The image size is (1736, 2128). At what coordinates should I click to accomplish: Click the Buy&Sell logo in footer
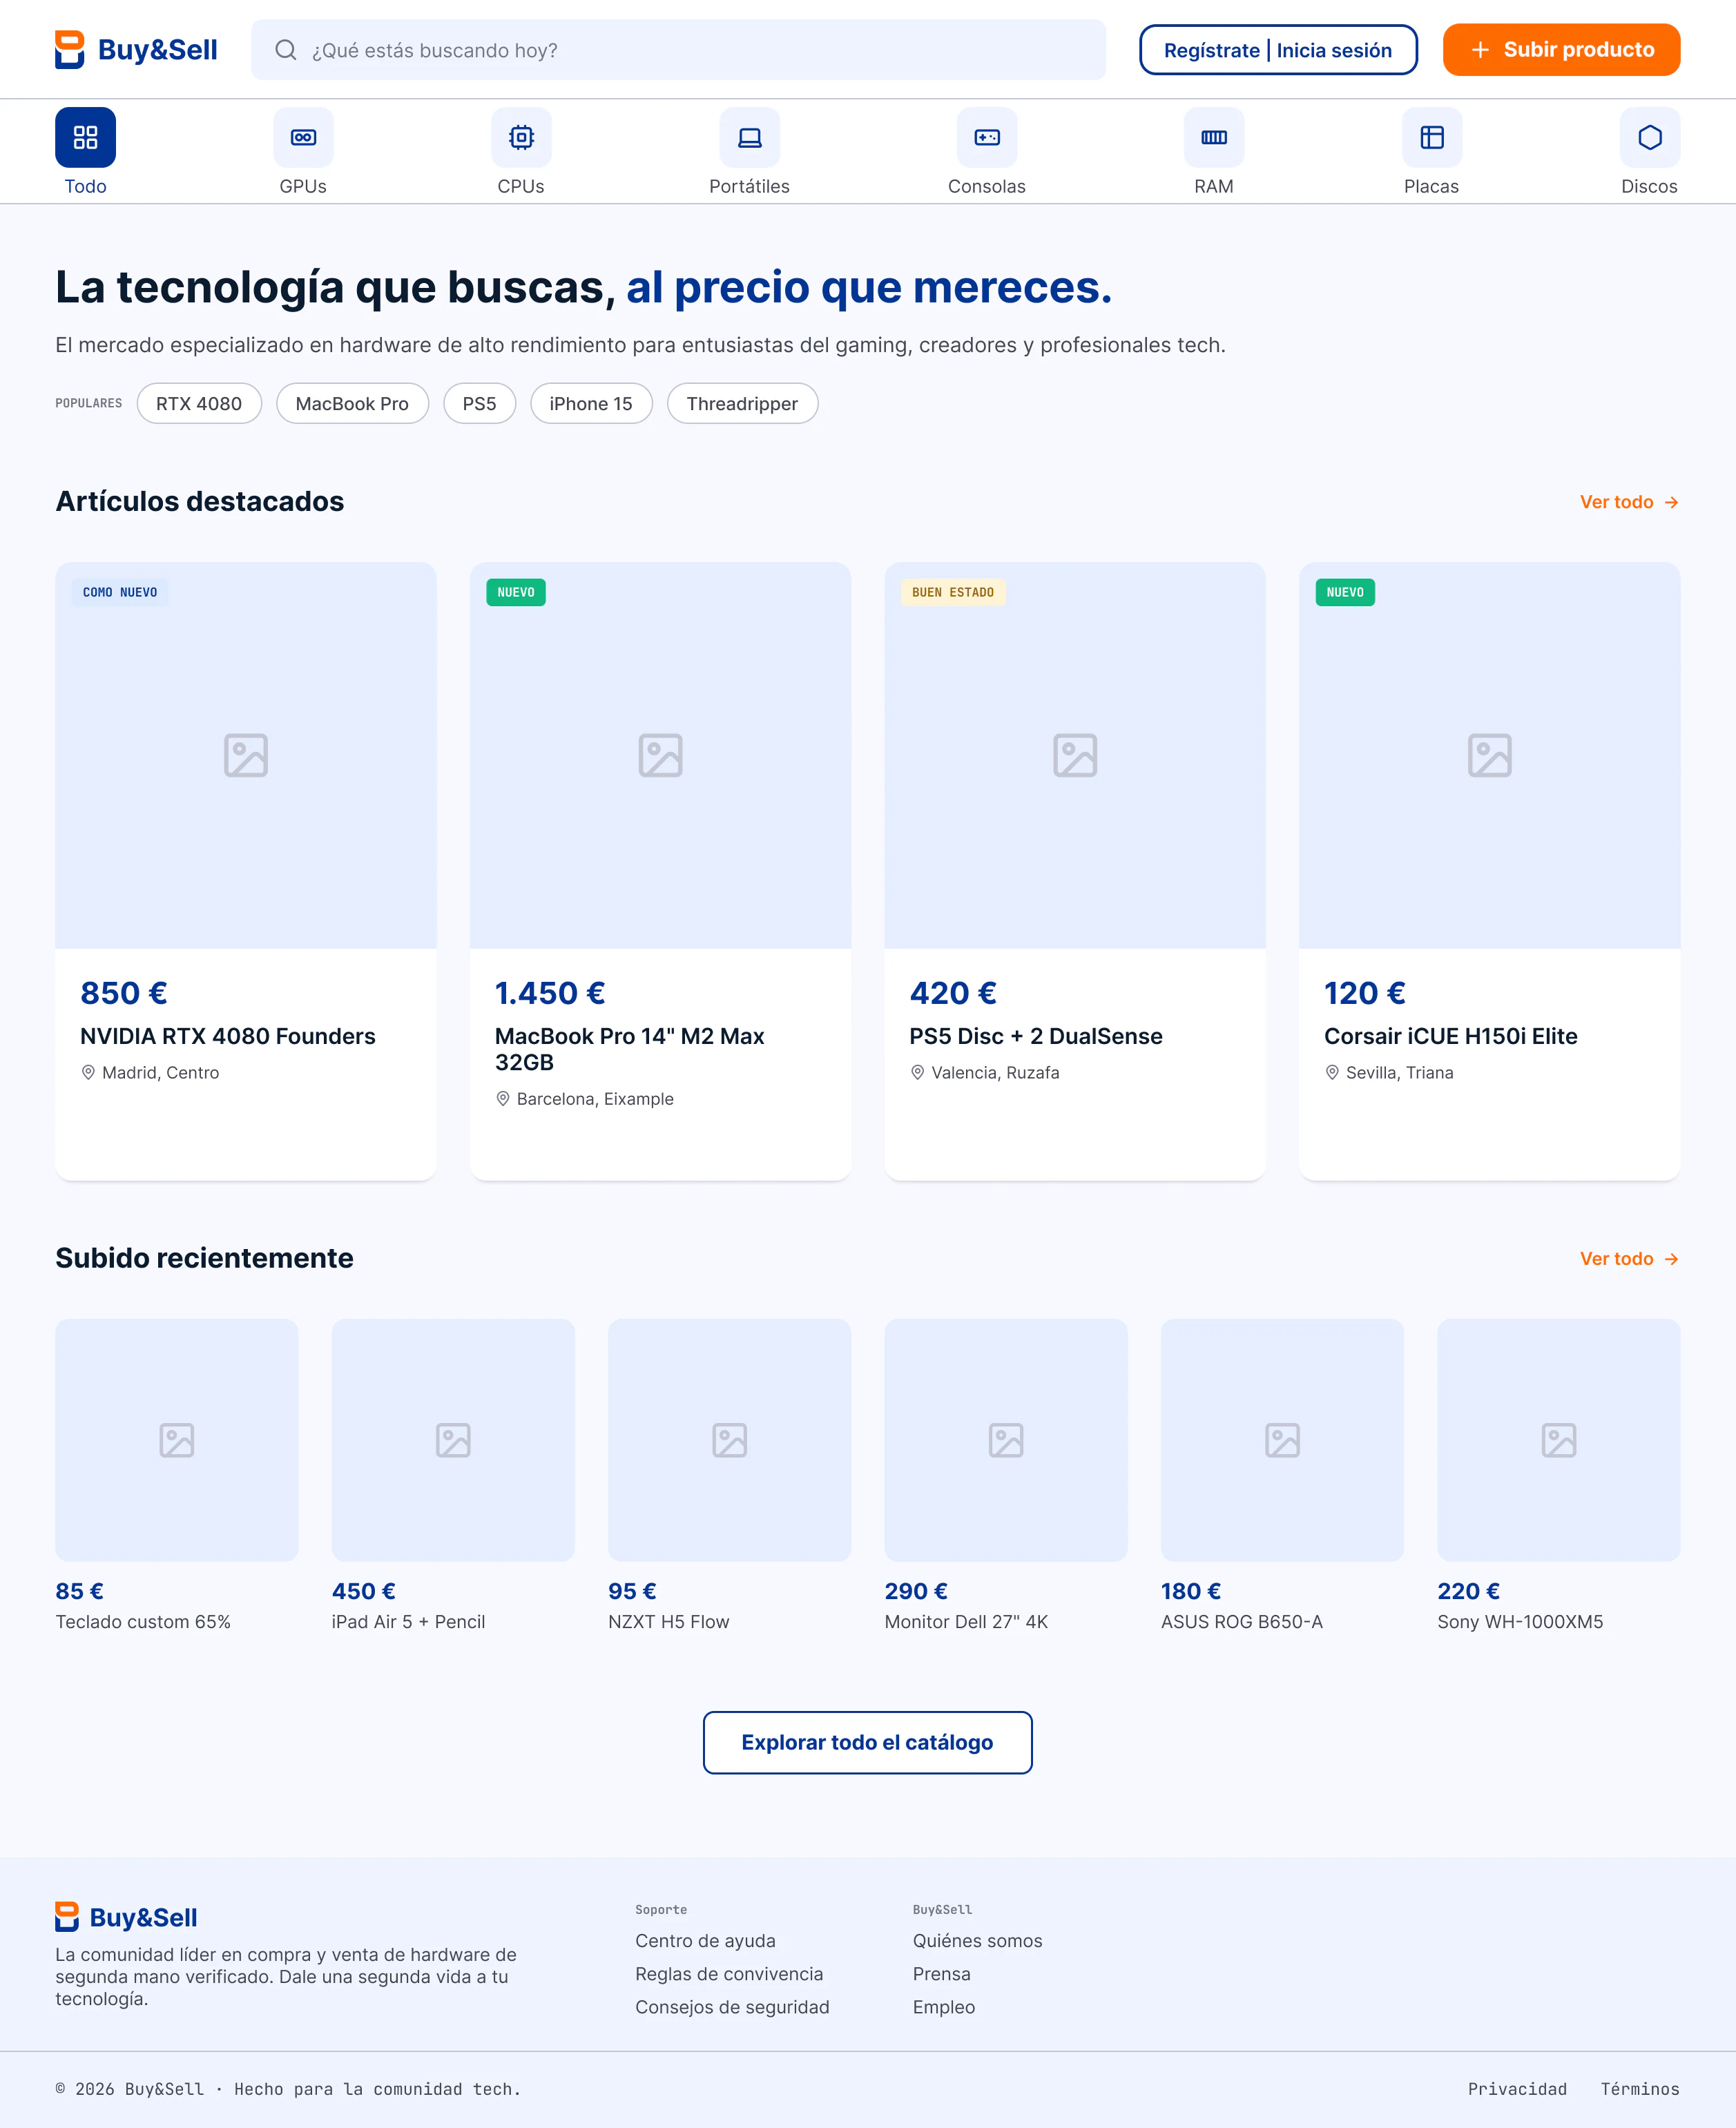tap(126, 1917)
